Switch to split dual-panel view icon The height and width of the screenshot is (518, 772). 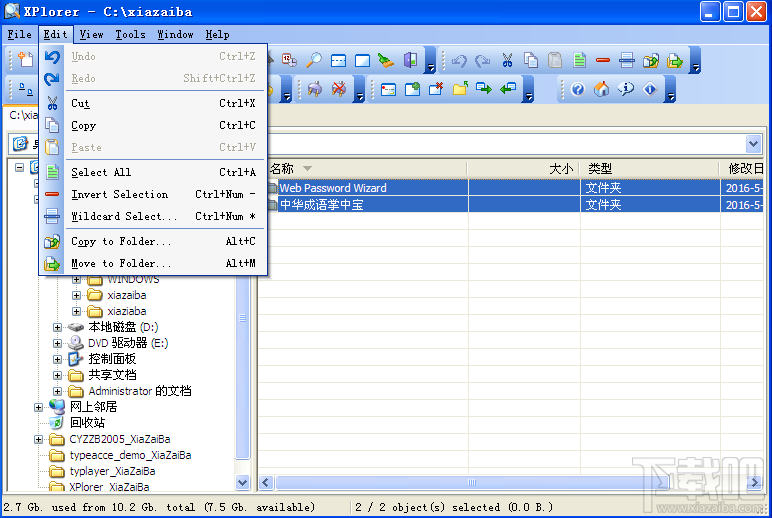pyautogui.click(x=338, y=61)
